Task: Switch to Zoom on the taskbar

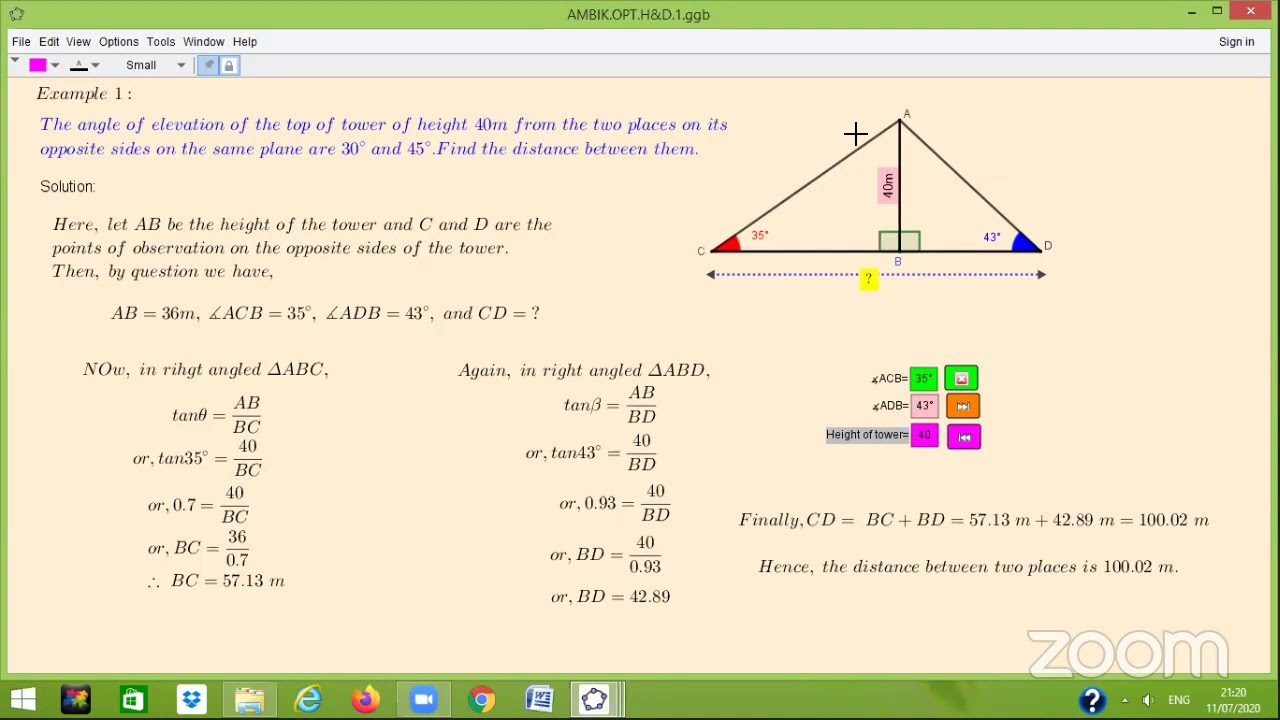Action: click(x=424, y=699)
